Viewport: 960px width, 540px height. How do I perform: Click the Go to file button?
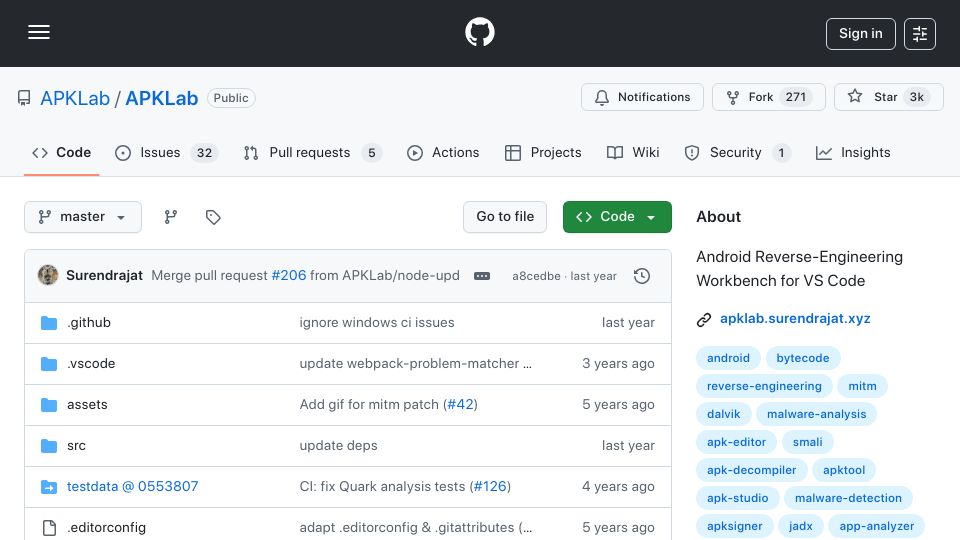click(x=504, y=217)
